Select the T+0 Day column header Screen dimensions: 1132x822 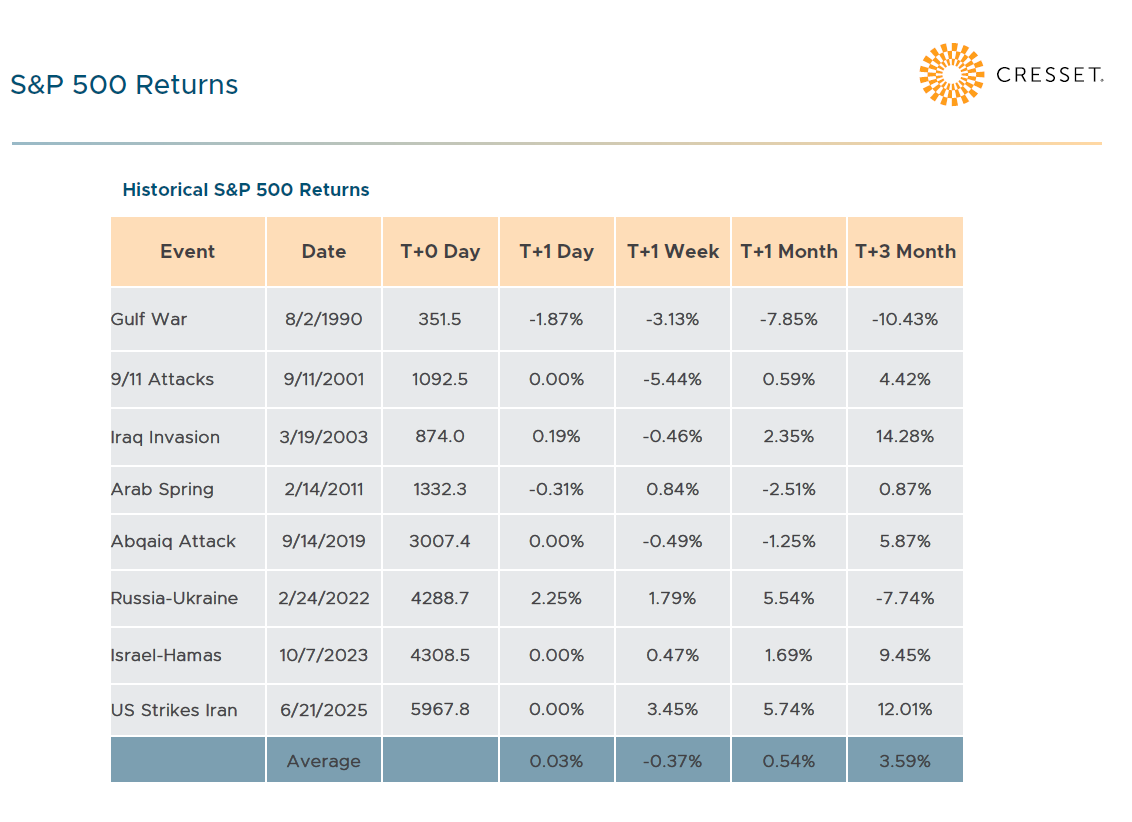[440, 252]
